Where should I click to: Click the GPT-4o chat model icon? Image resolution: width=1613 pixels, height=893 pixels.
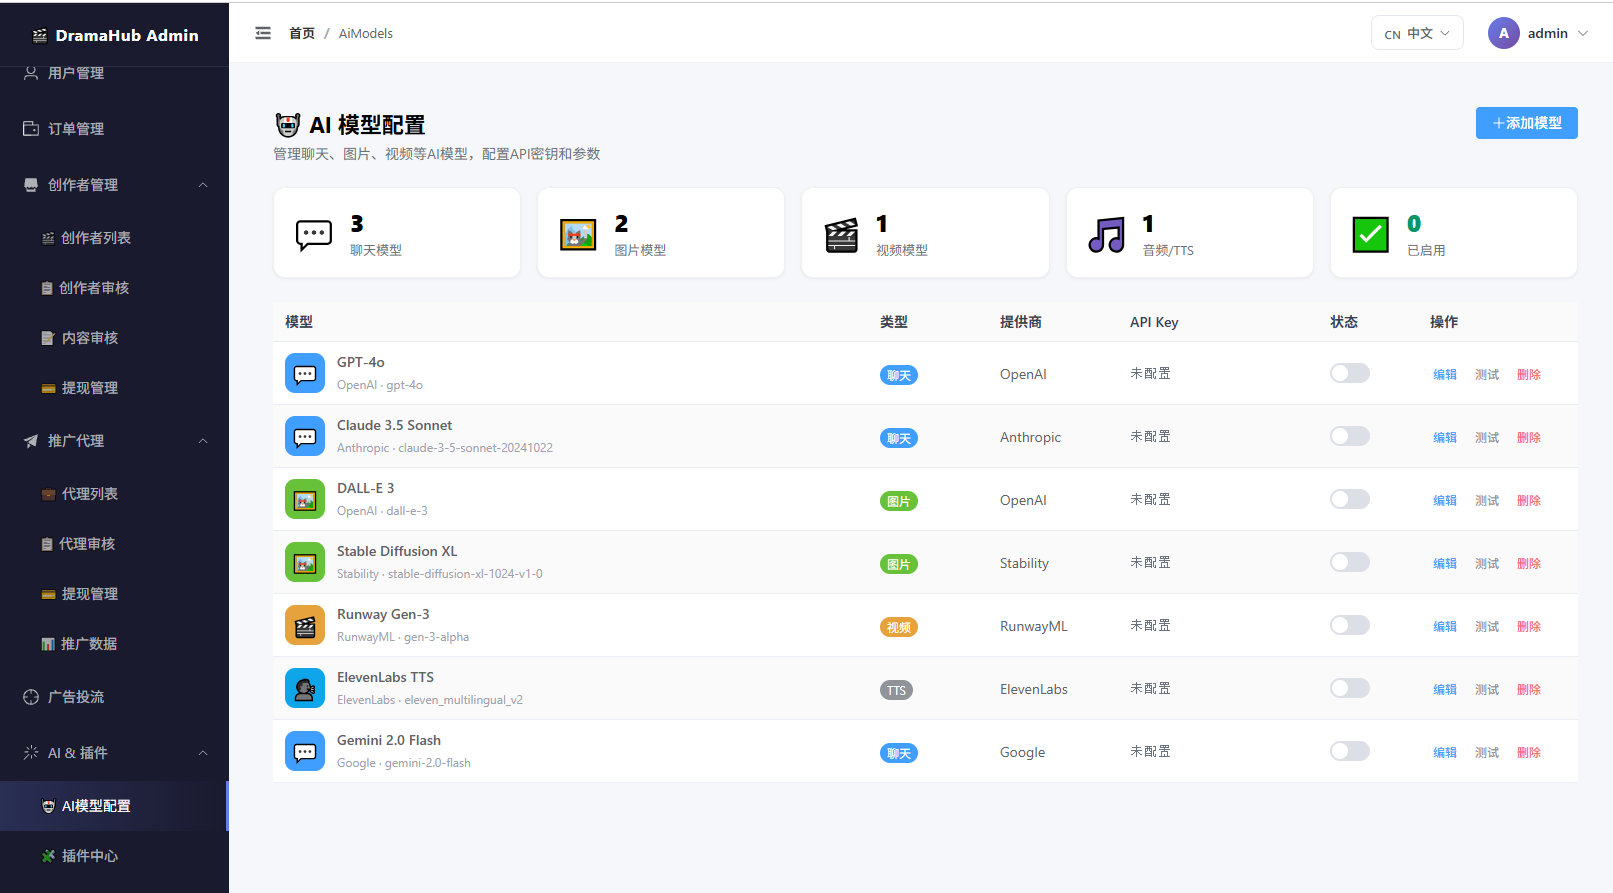click(305, 373)
